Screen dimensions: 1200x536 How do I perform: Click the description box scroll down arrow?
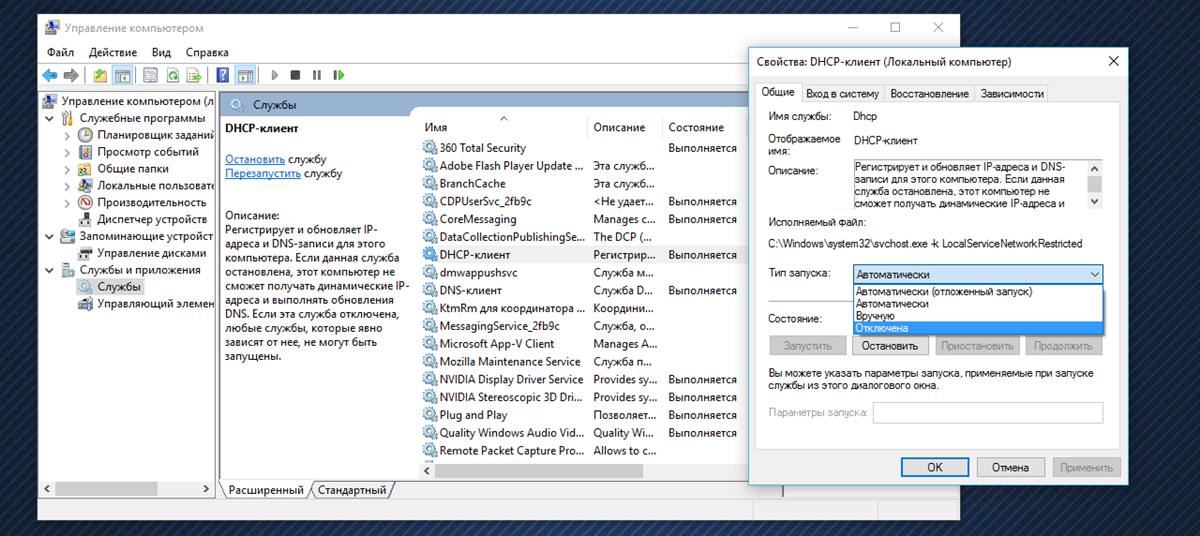(x=1094, y=201)
